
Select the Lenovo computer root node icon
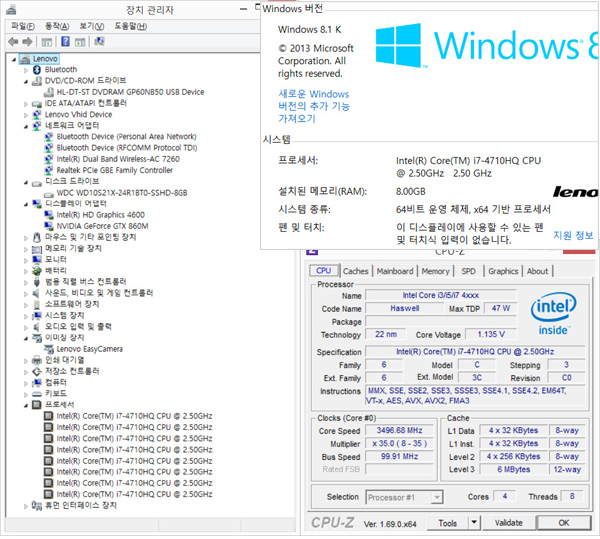[25, 59]
